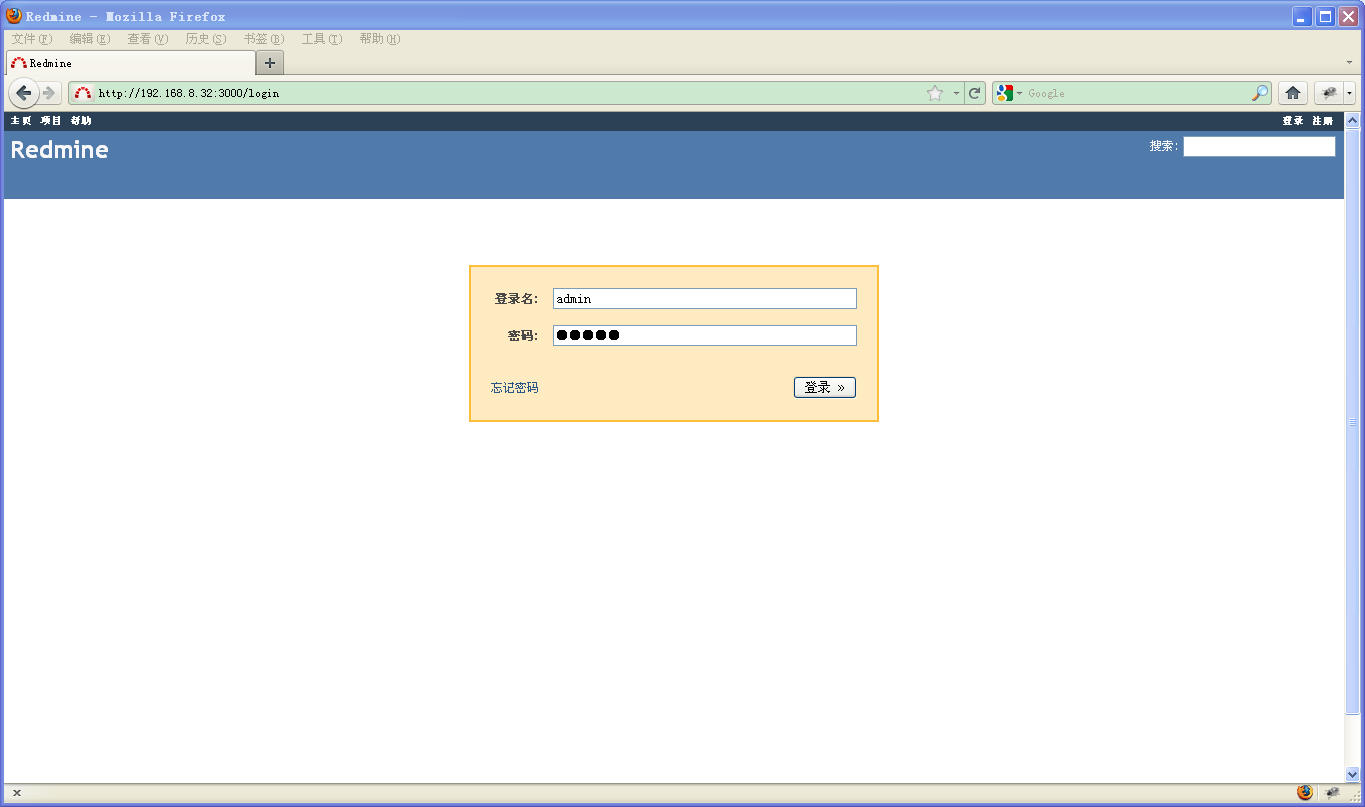This screenshot has width=1365, height=807.
Task: Open new tab with plus button
Action: 270,63
